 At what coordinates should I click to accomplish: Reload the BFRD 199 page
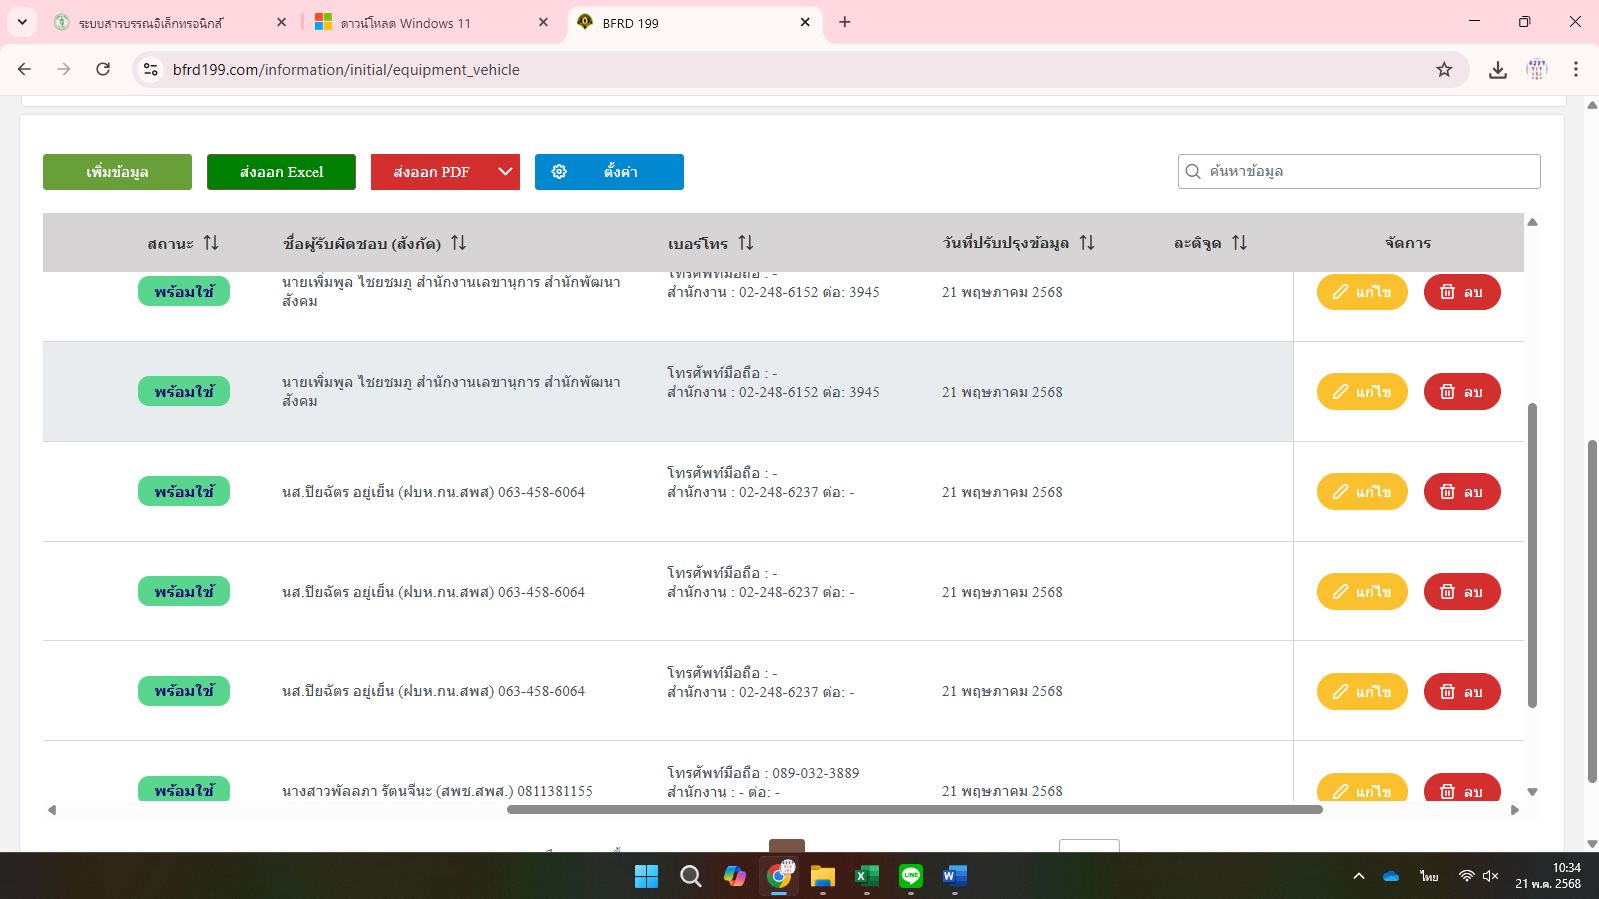click(103, 70)
